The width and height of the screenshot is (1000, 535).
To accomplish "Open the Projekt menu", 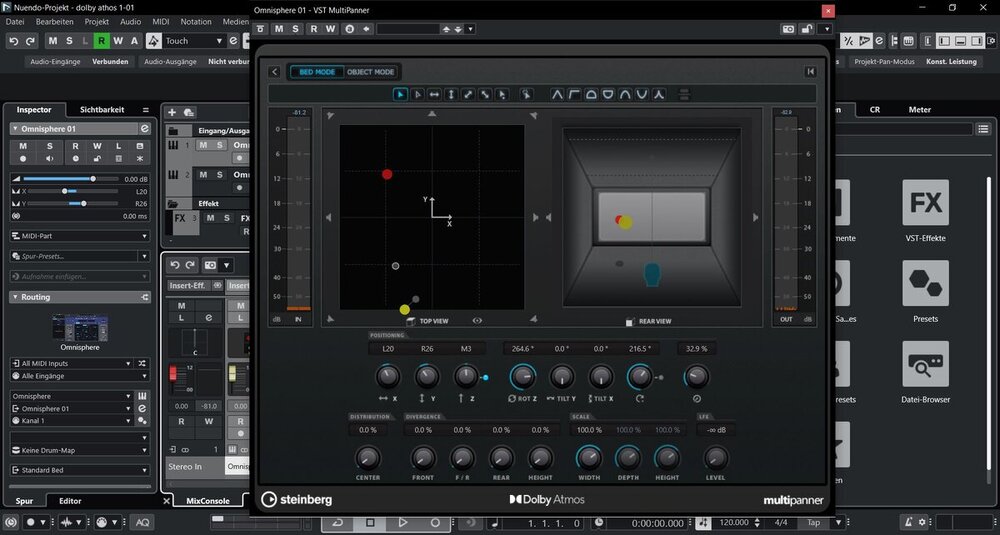I will (x=96, y=21).
